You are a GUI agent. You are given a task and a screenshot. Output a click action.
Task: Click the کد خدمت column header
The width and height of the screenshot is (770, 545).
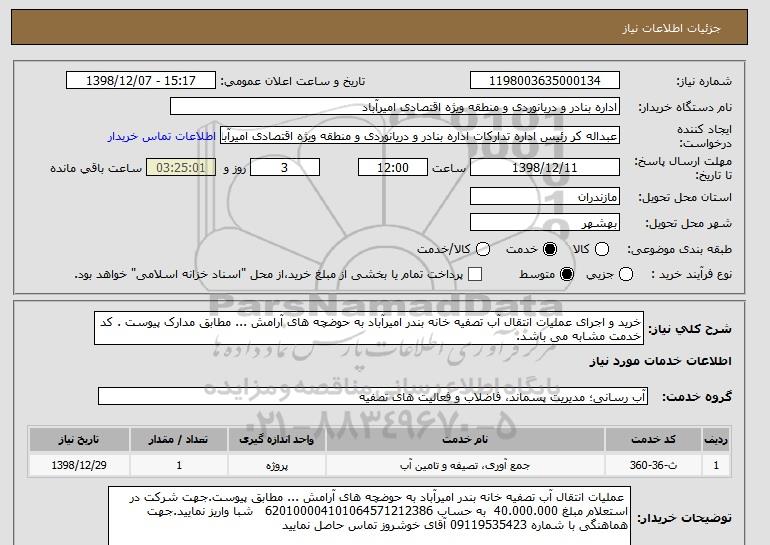pyautogui.click(x=653, y=439)
